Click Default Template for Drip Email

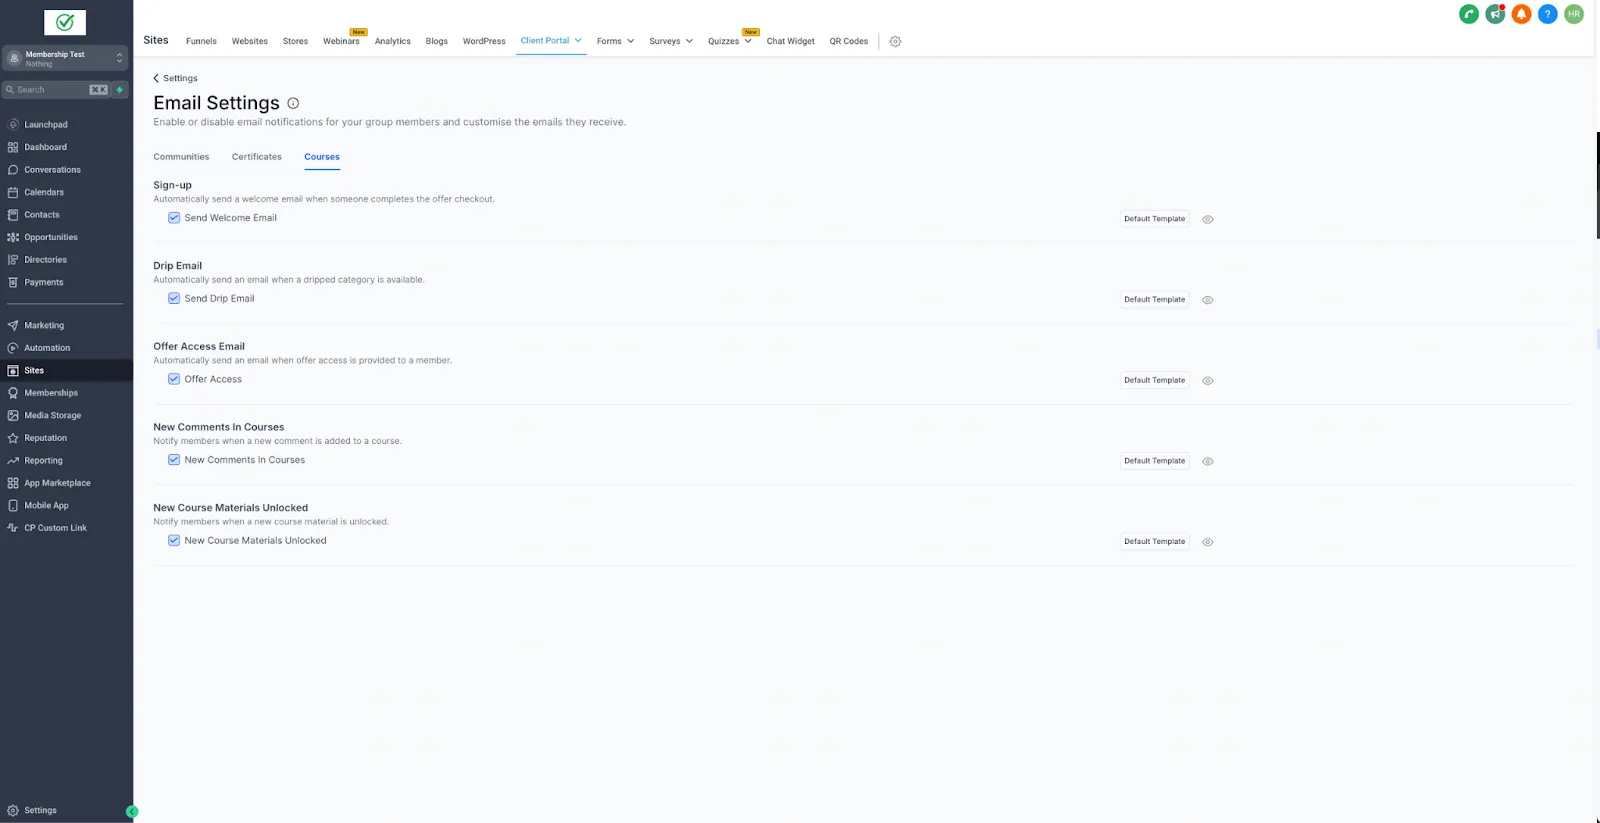coord(1154,300)
